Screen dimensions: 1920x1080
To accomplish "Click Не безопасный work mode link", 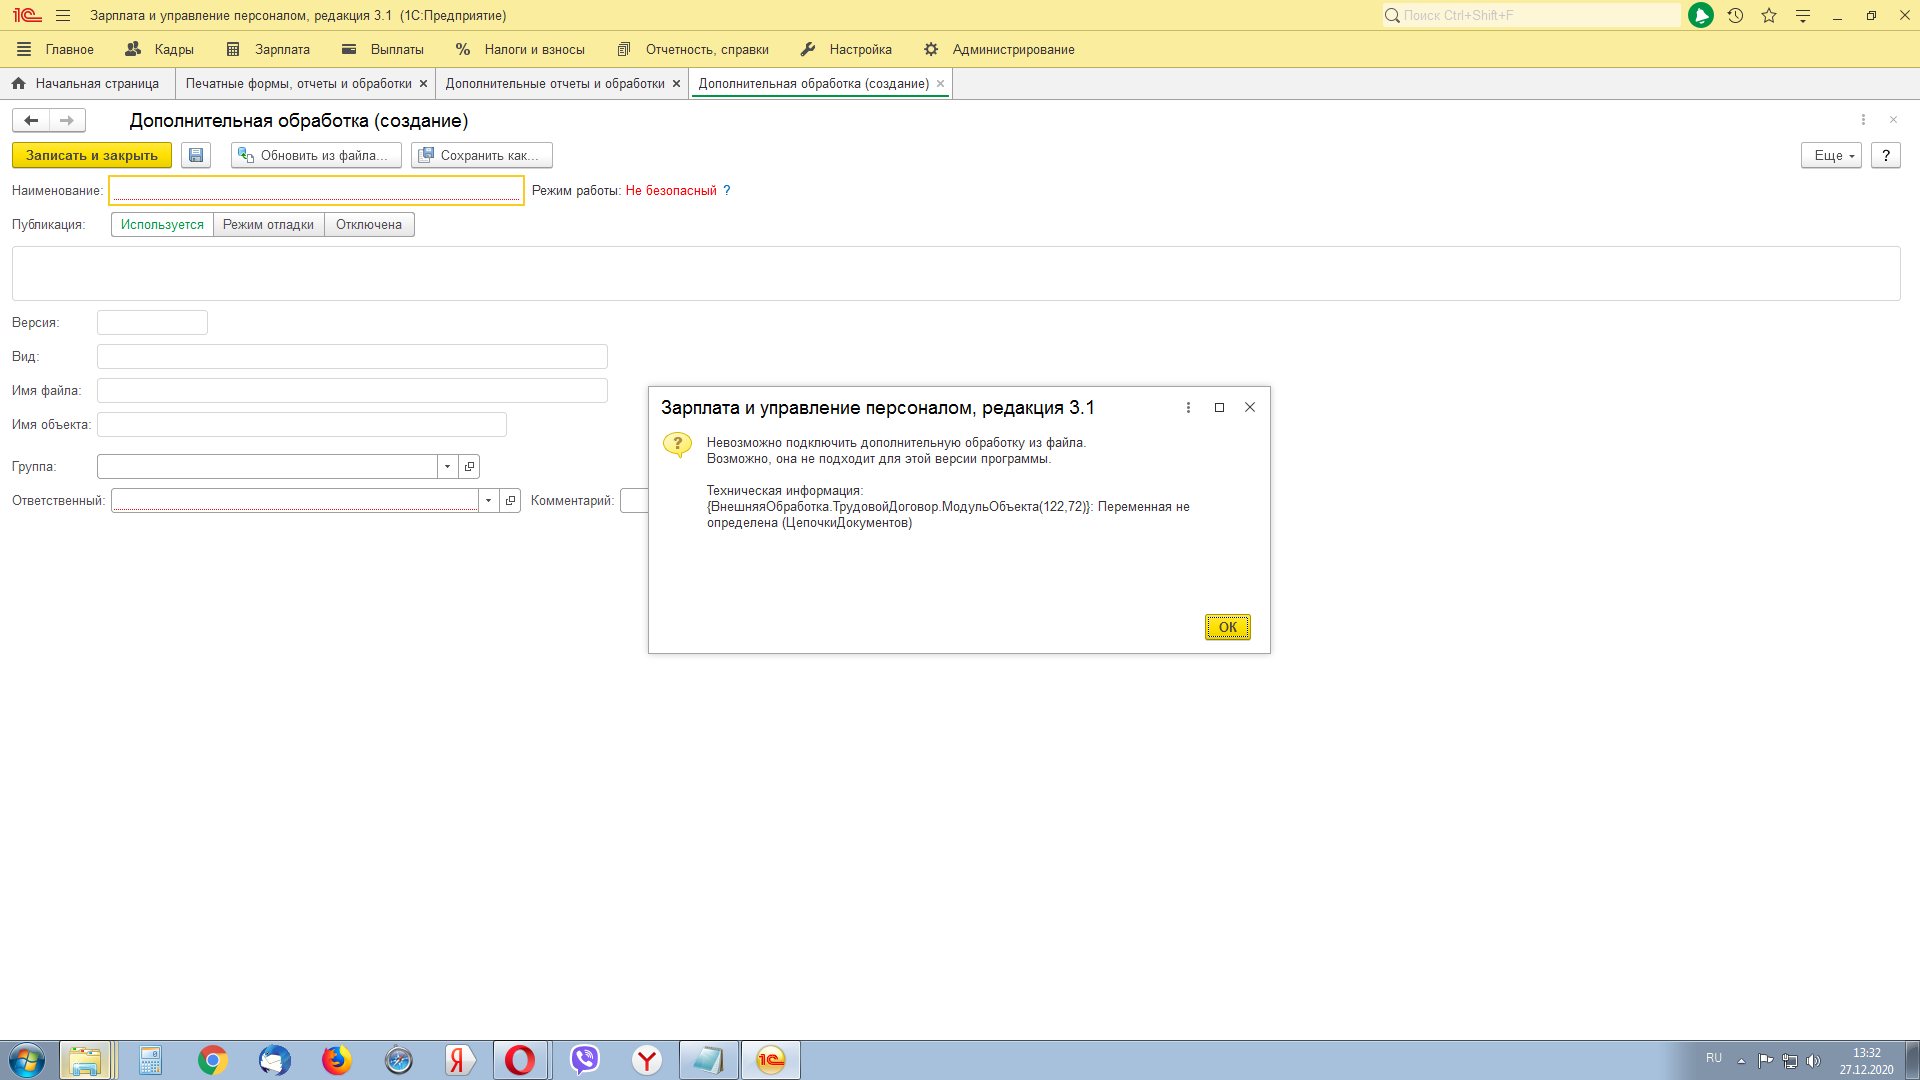I will point(671,190).
